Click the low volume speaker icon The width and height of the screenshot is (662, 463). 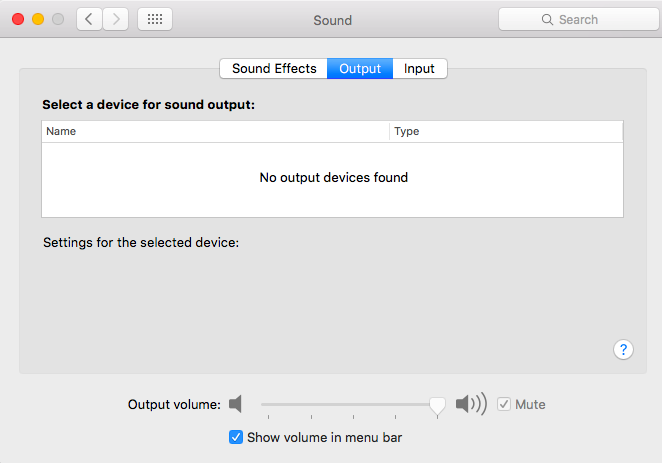(236, 404)
